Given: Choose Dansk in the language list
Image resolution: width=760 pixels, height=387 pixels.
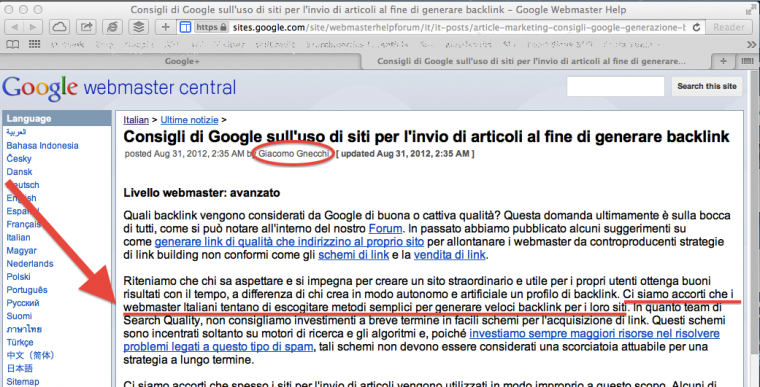Looking at the screenshot, I should click(x=19, y=172).
